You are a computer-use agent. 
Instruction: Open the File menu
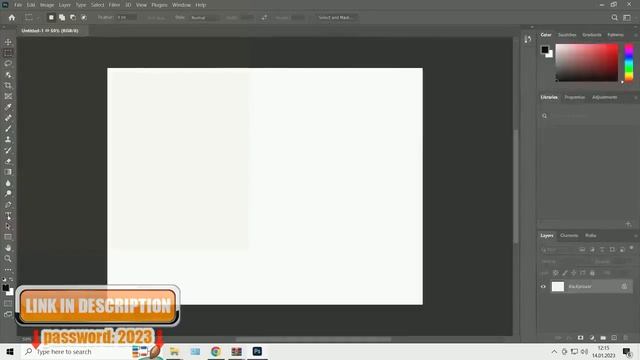point(18,5)
